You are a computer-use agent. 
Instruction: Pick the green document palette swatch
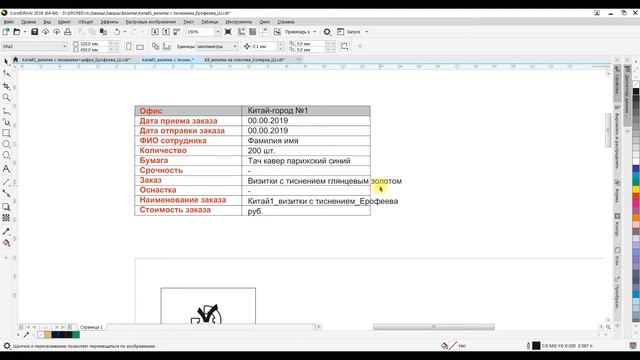[76, 335]
